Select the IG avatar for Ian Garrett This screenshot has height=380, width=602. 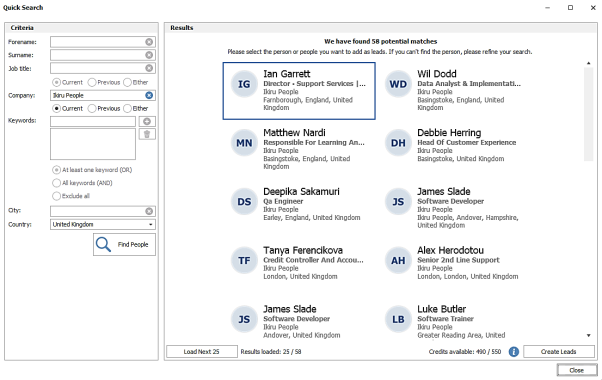[244, 84]
